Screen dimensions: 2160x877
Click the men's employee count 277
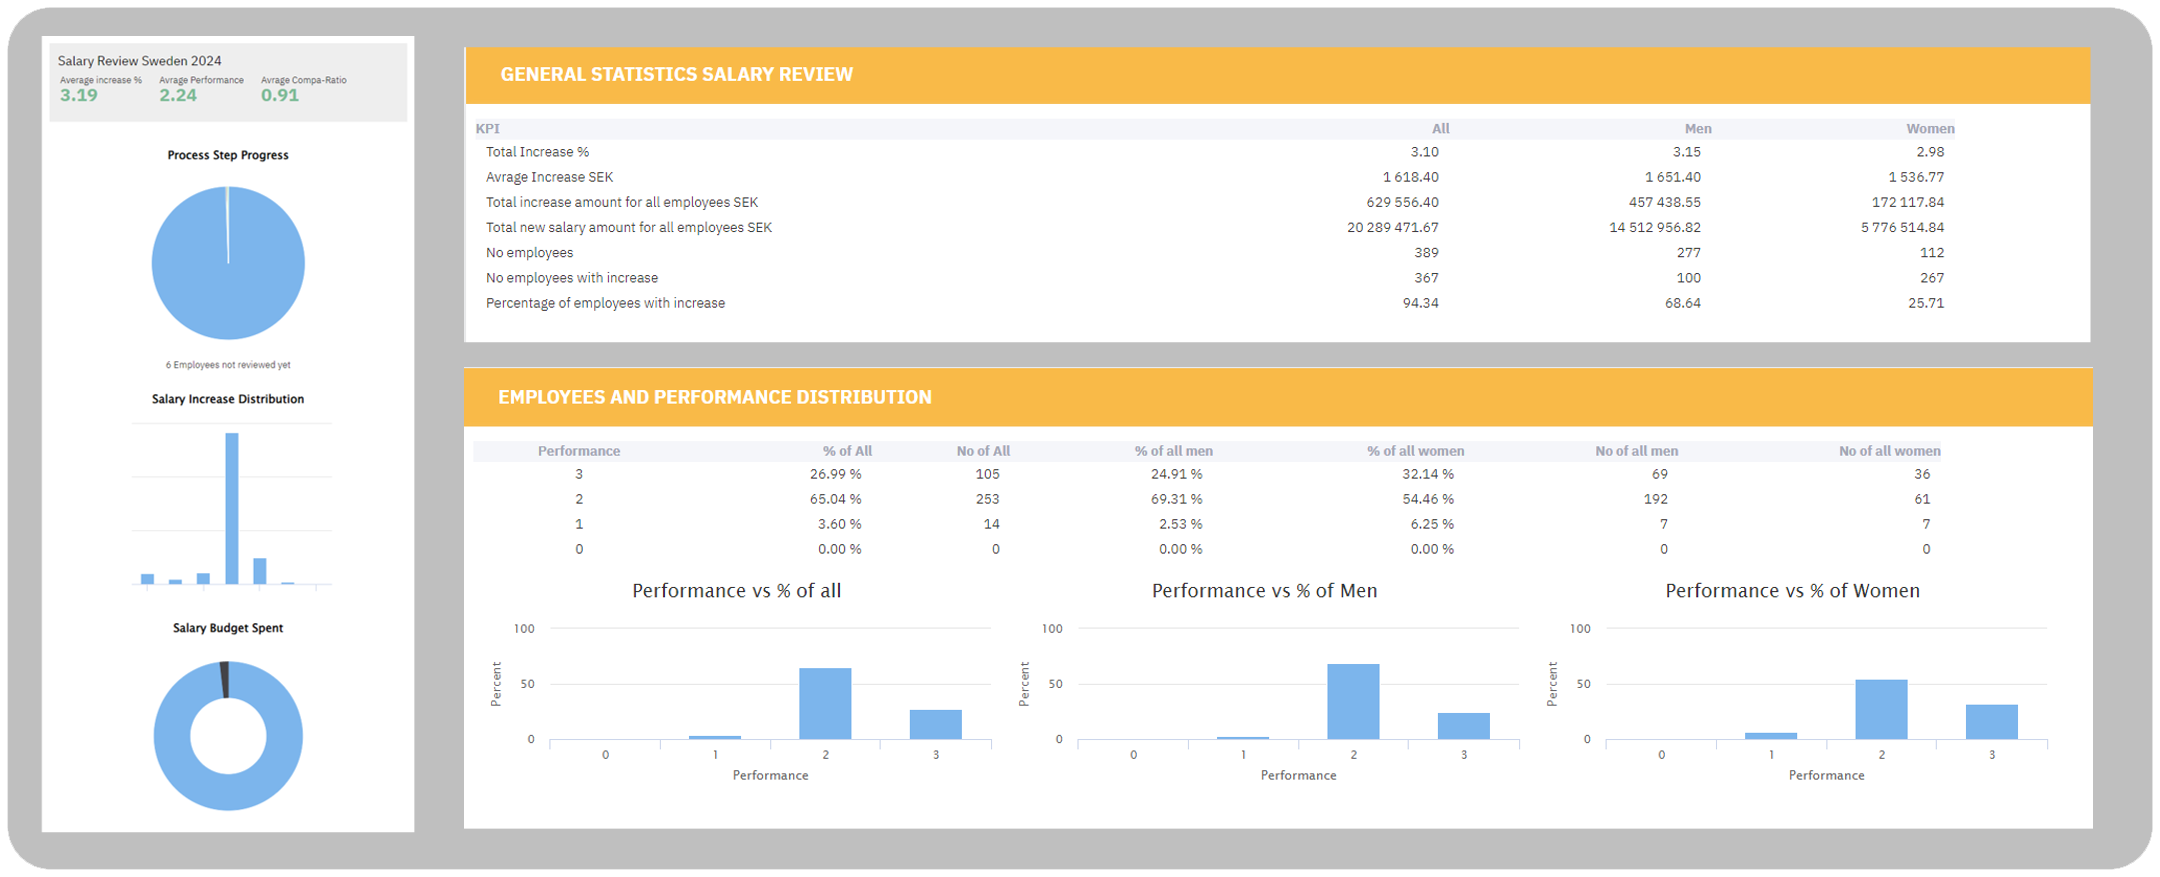point(1688,253)
